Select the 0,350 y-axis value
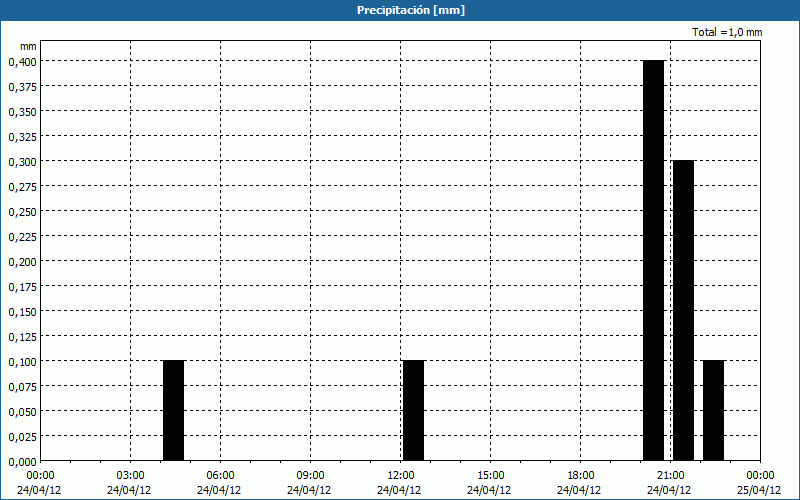The width and height of the screenshot is (800, 500). pos(22,111)
